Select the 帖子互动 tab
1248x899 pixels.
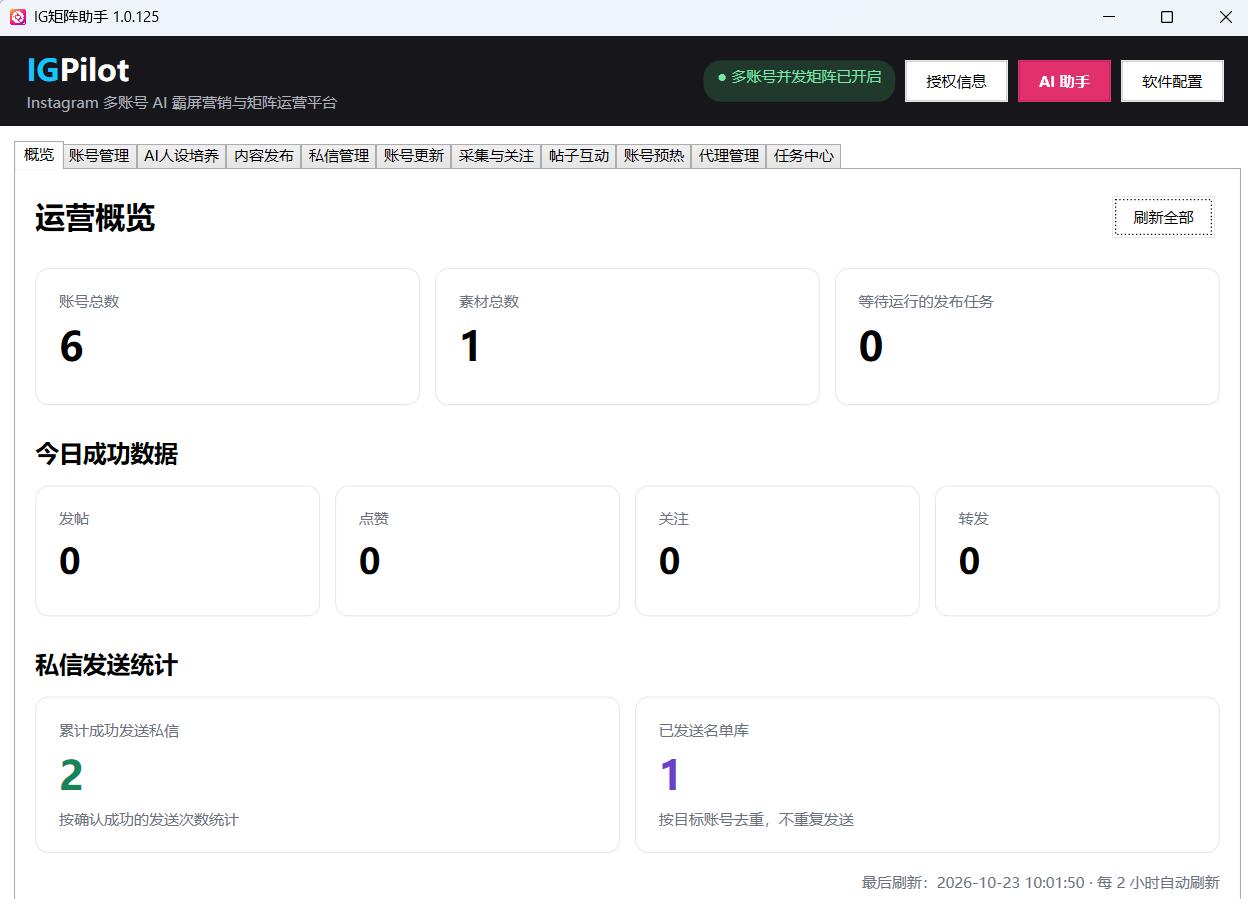pyautogui.click(x=579, y=156)
